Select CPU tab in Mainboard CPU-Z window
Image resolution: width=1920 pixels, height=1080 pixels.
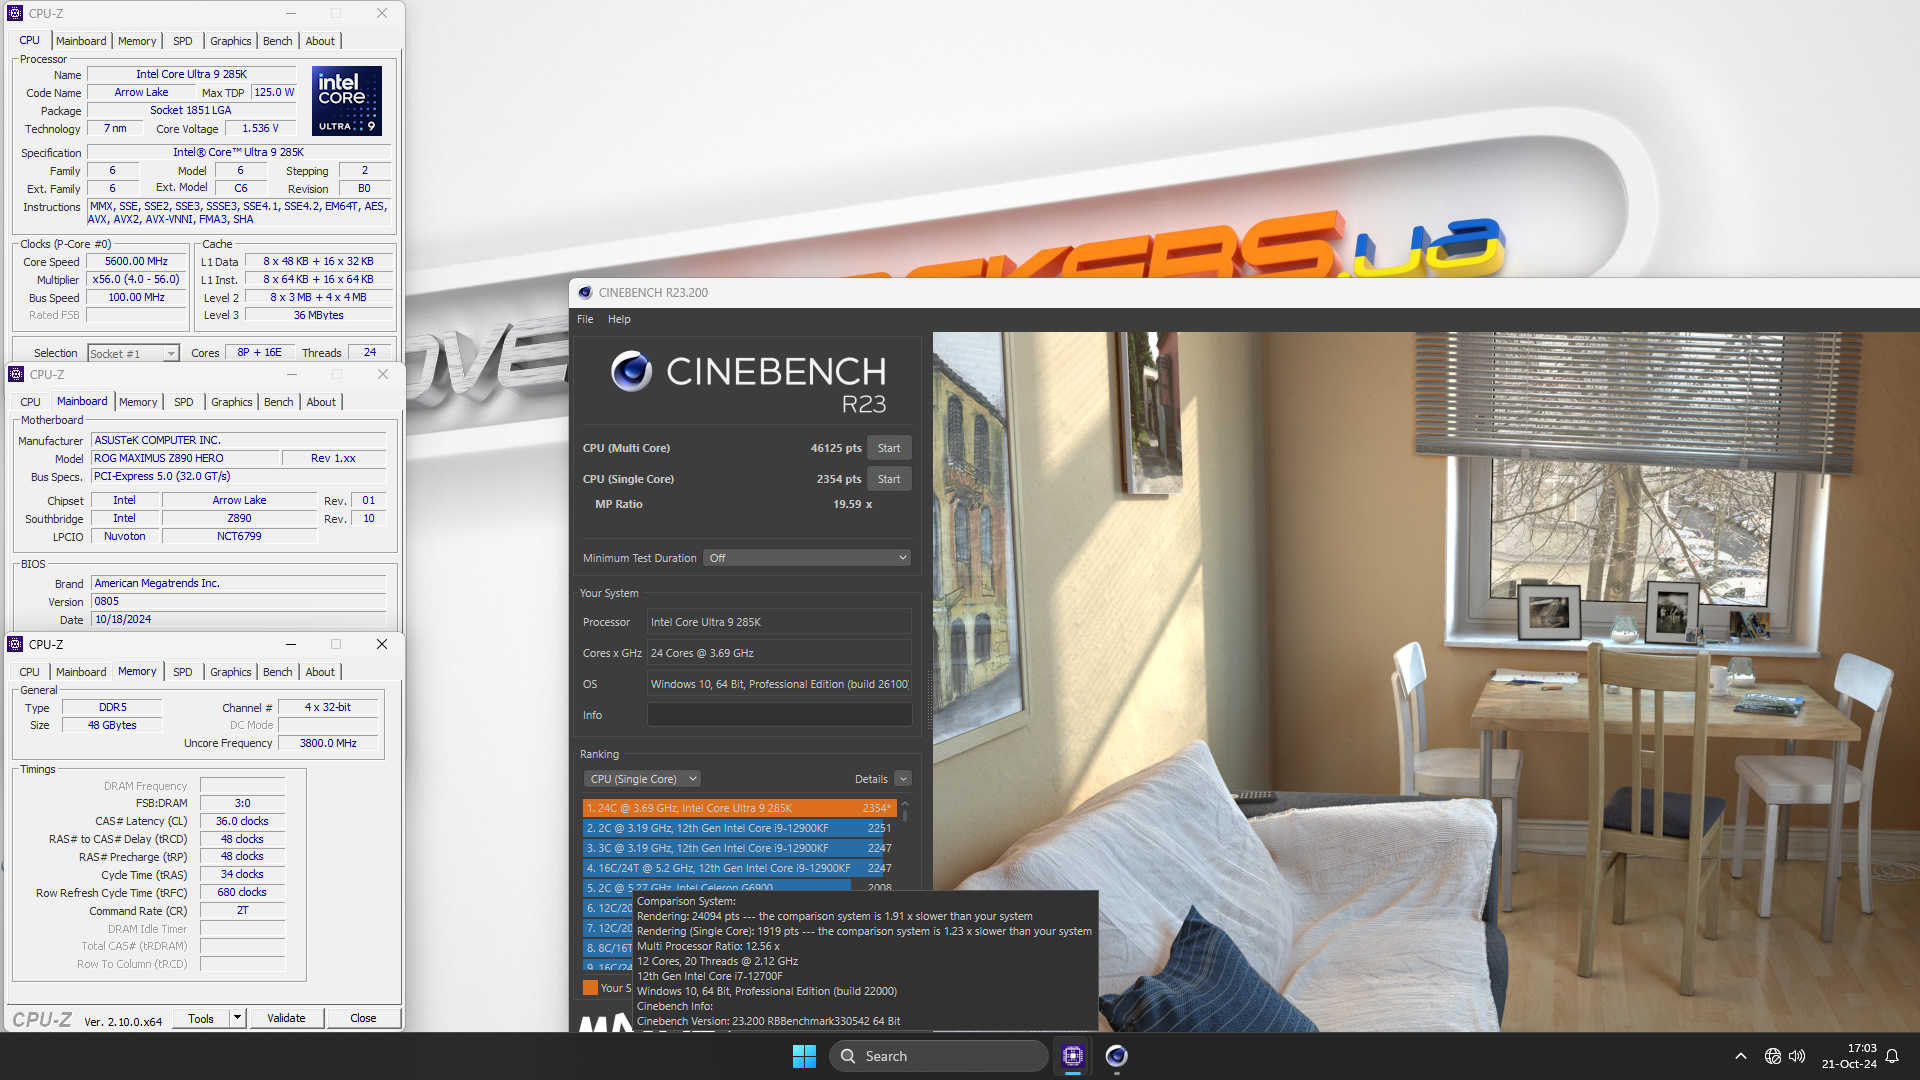30,402
